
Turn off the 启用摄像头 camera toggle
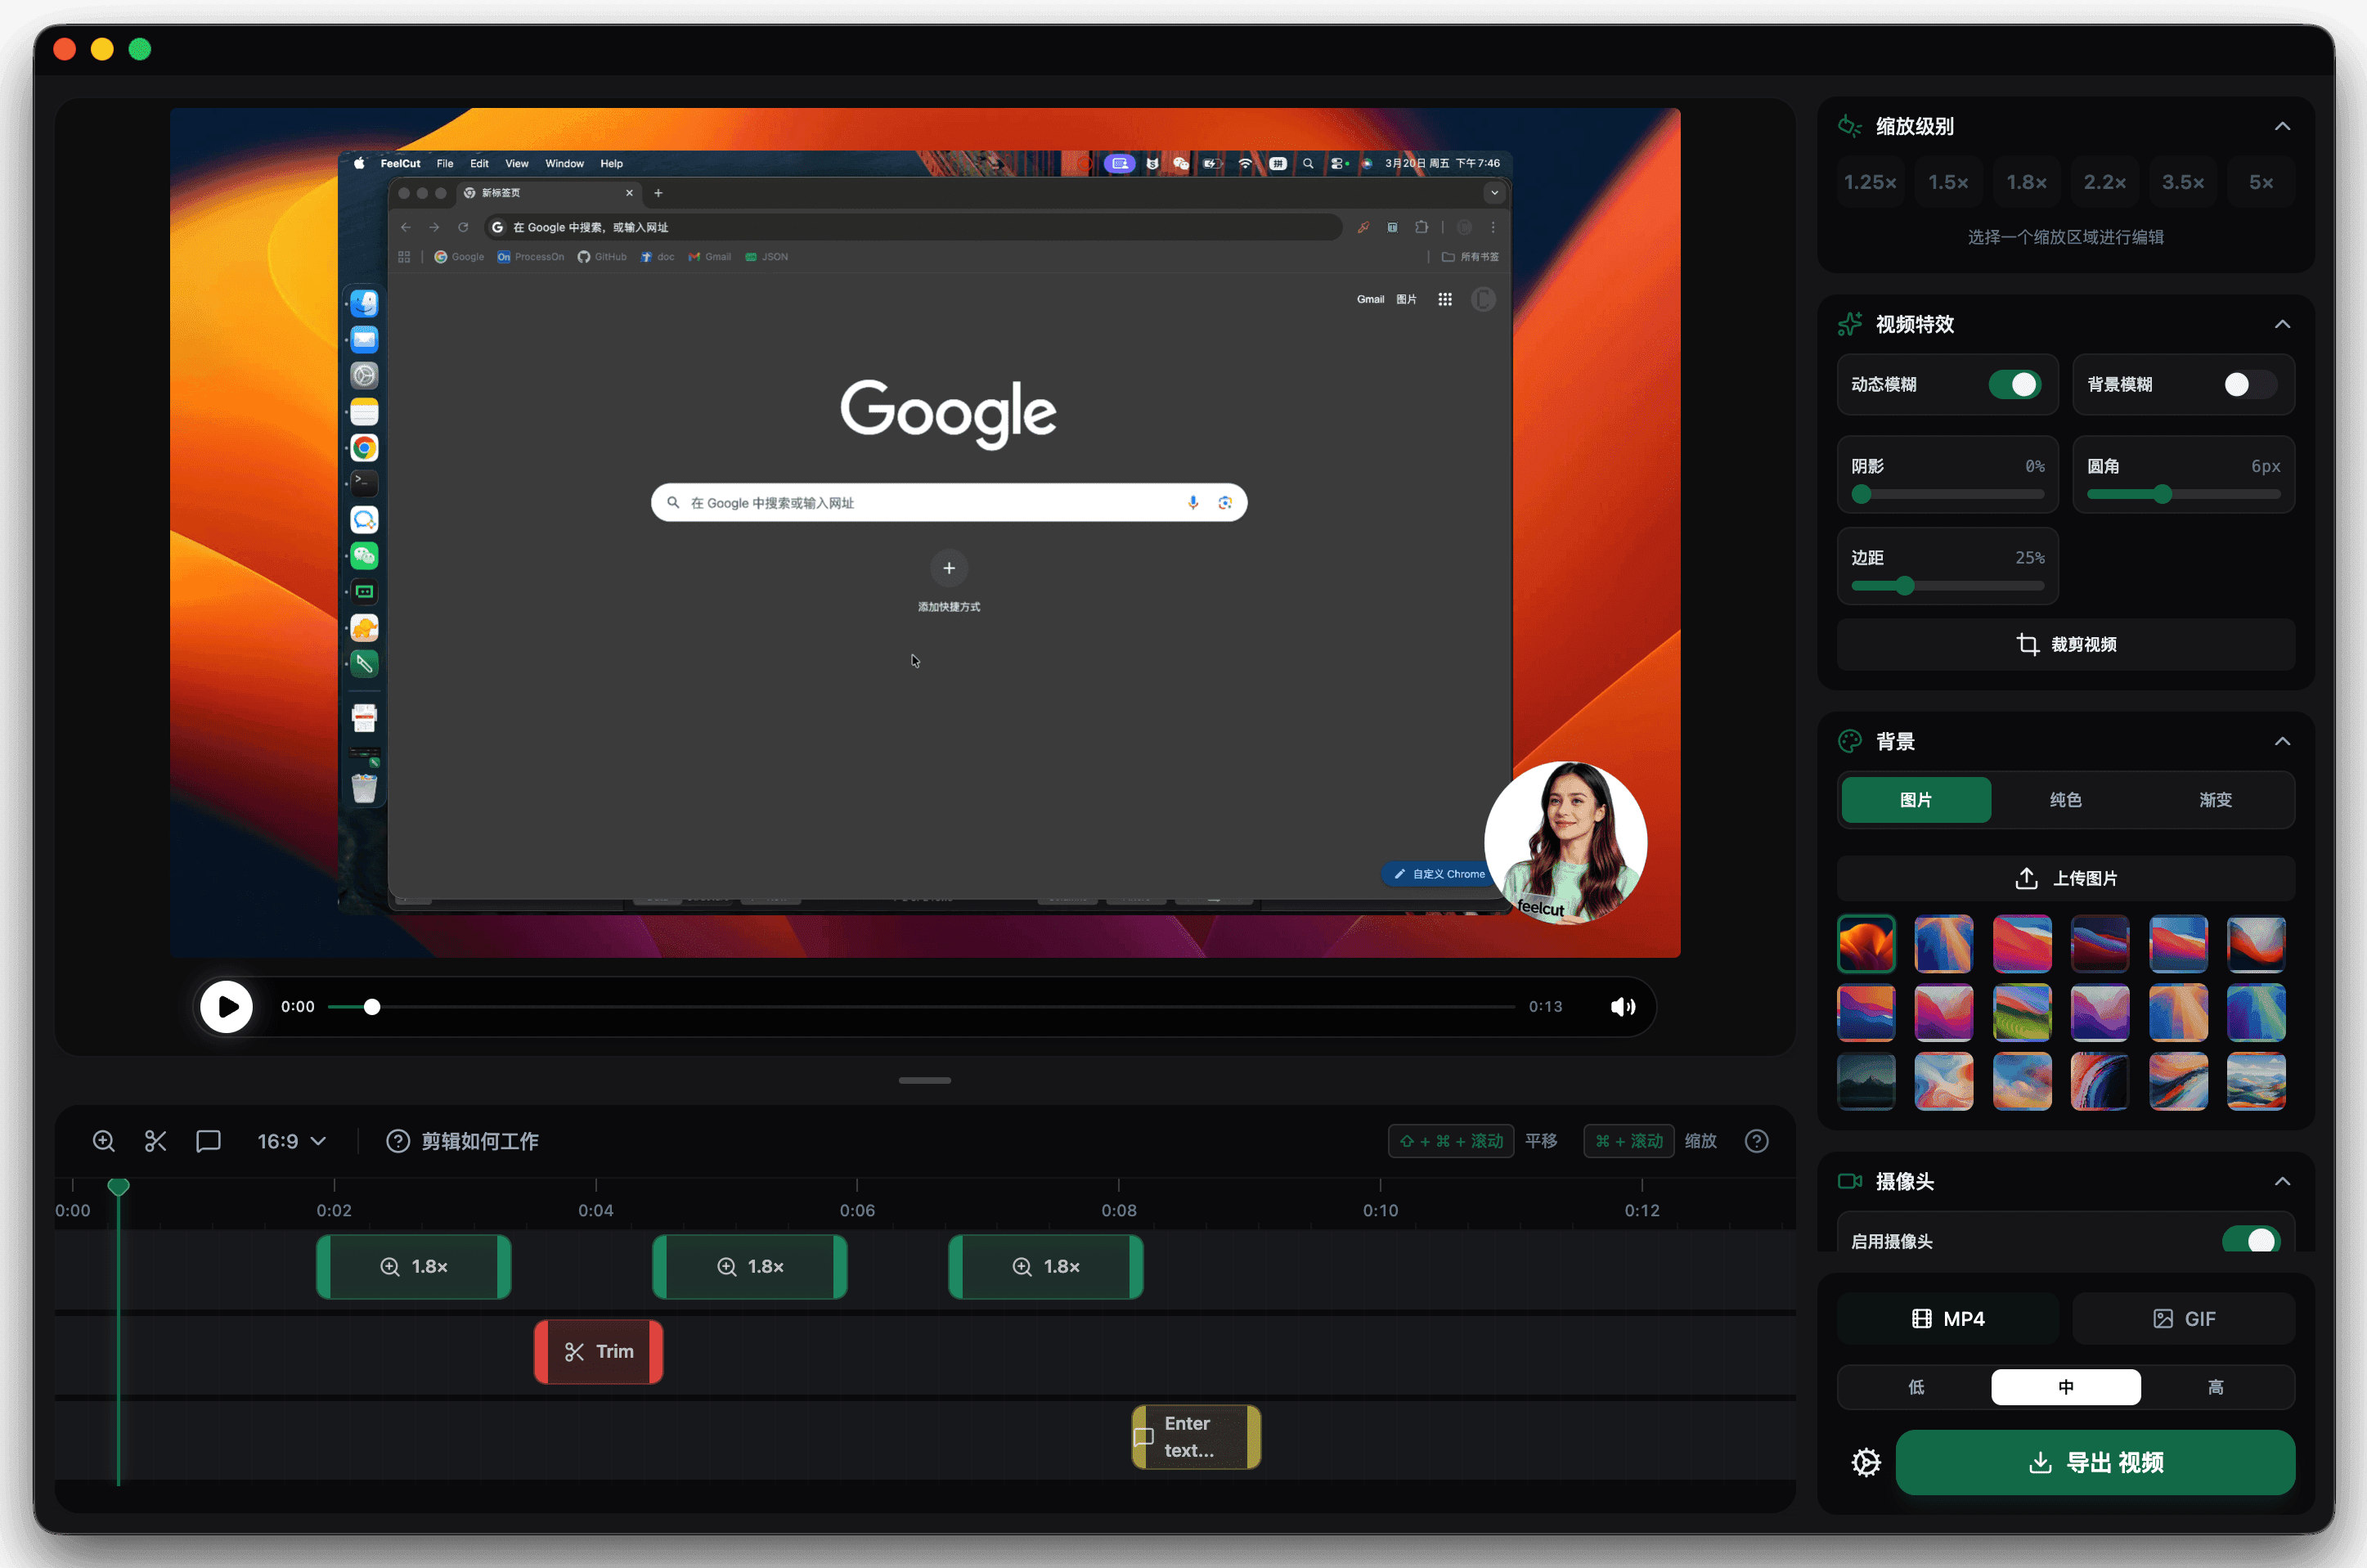click(x=2252, y=1240)
